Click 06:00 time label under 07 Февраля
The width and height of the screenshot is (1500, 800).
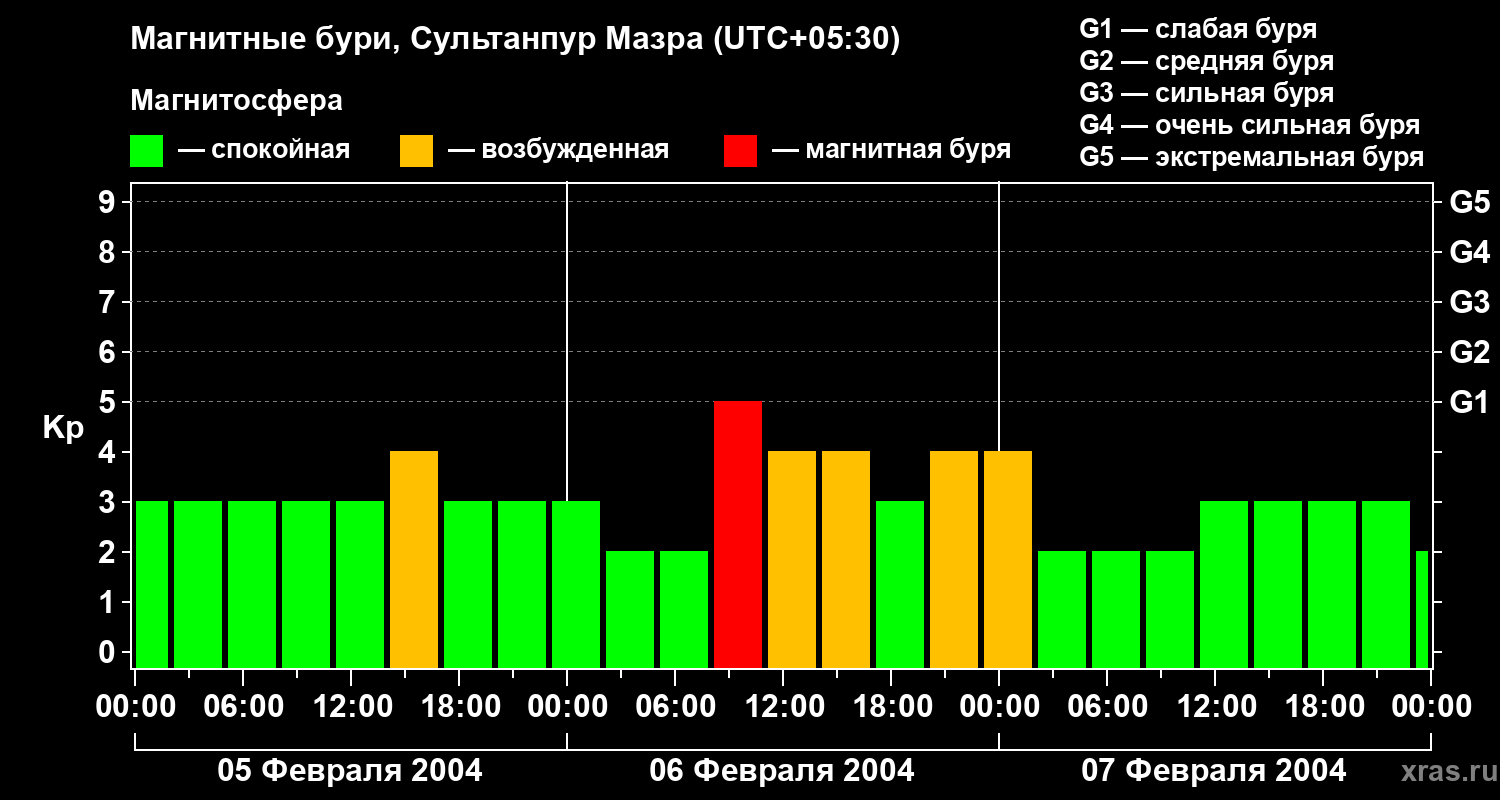point(1107,707)
